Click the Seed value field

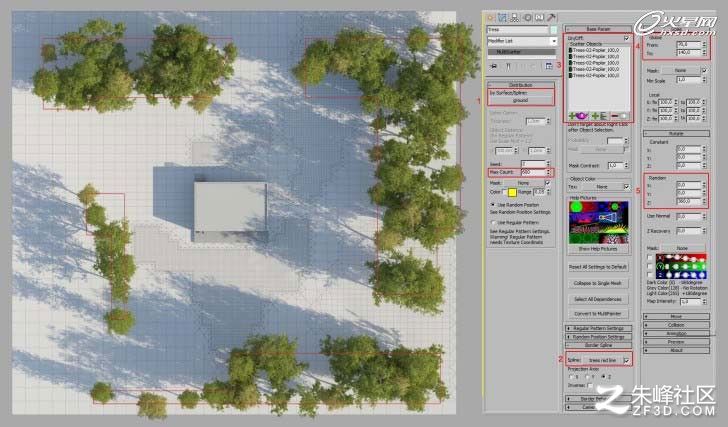click(x=533, y=164)
